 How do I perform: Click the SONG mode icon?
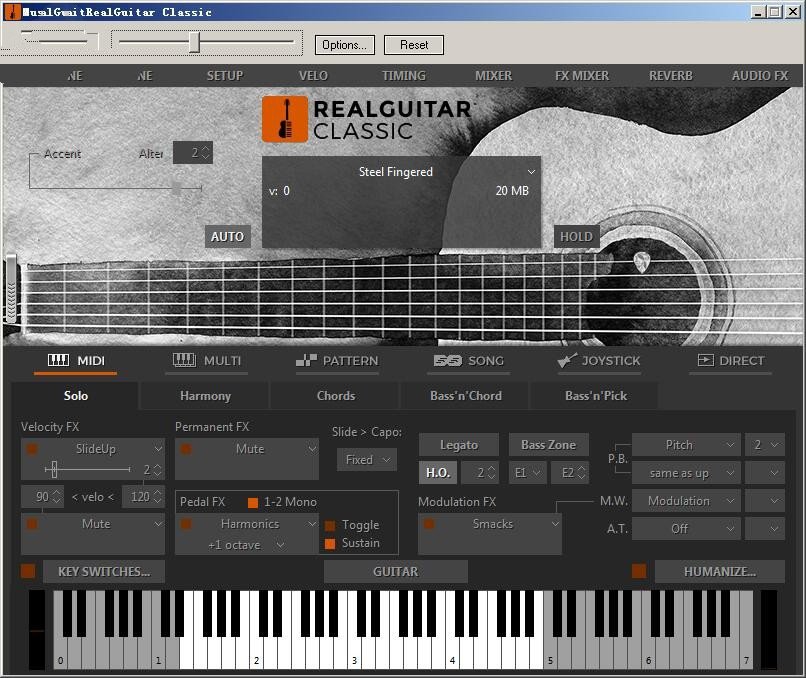[447, 361]
